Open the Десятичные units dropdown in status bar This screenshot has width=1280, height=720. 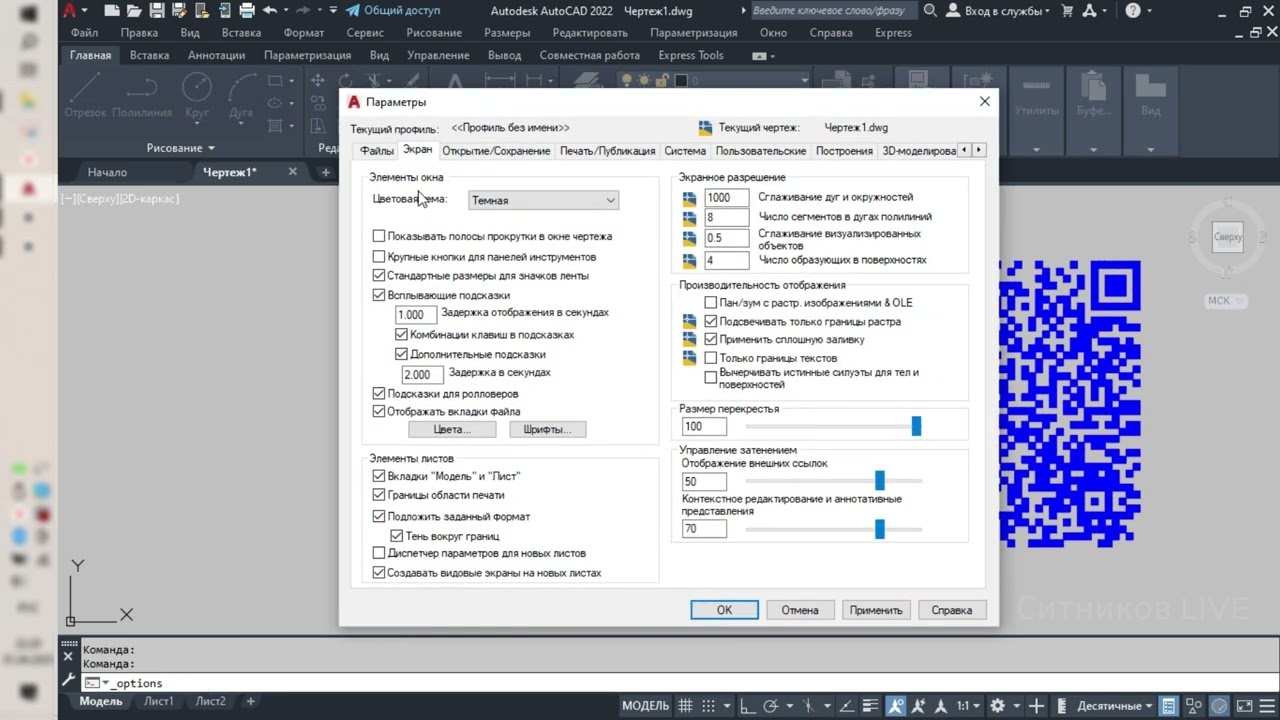(x=1113, y=705)
